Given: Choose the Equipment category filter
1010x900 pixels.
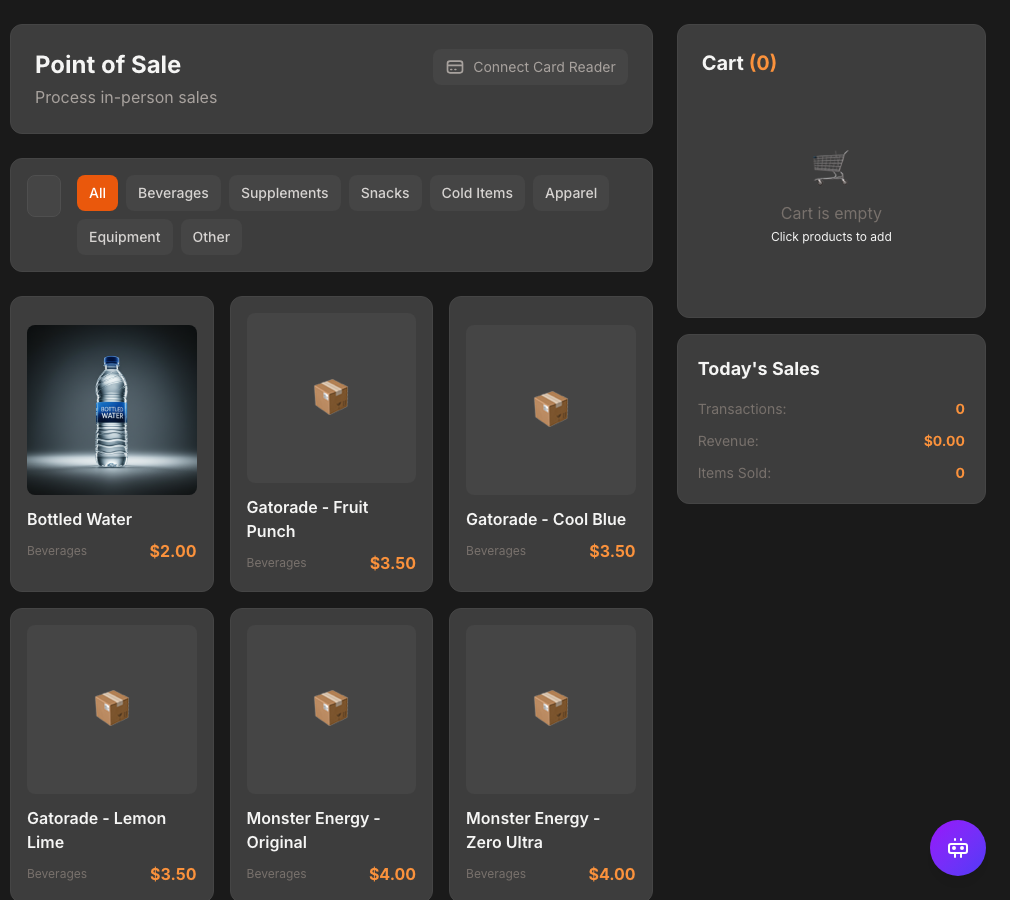Looking at the screenshot, I should tap(125, 237).
